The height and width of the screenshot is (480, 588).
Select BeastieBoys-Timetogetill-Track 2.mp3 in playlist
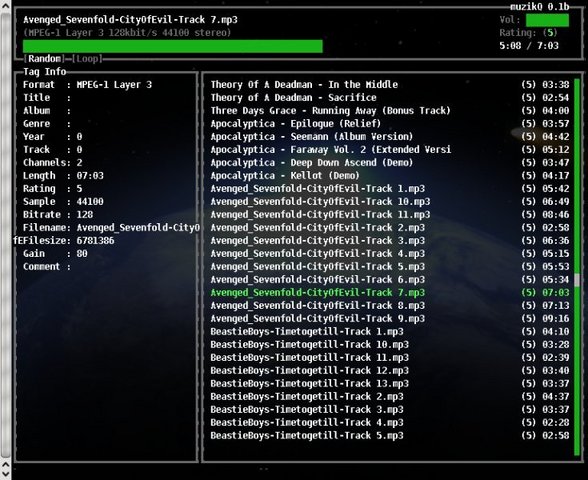tap(390, 397)
